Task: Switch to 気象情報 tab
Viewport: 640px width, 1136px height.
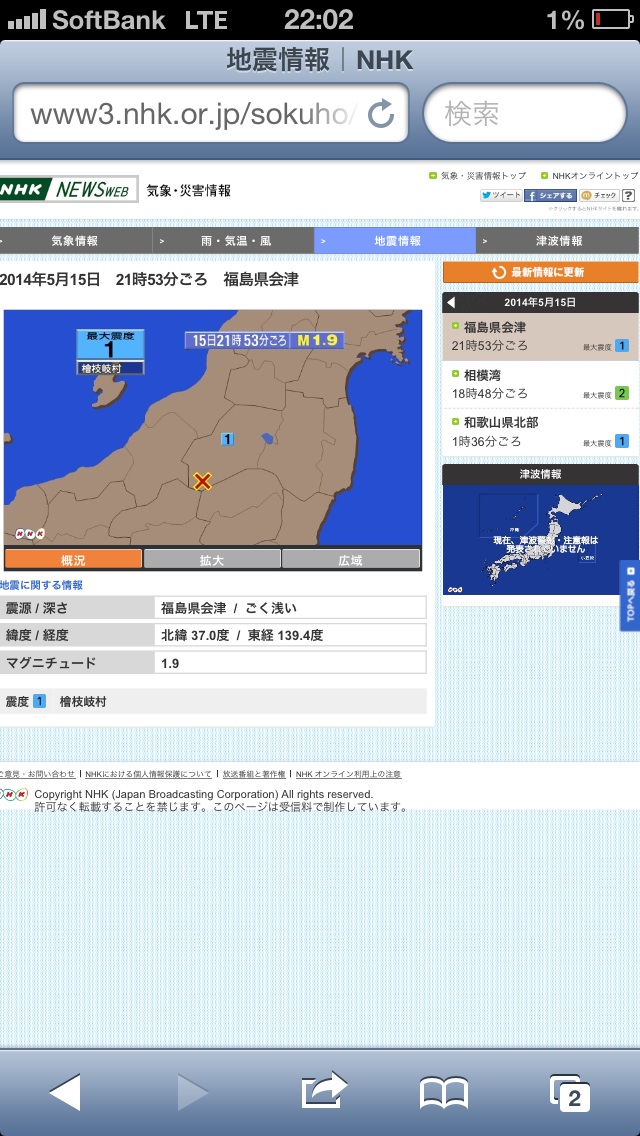Action: (x=75, y=241)
